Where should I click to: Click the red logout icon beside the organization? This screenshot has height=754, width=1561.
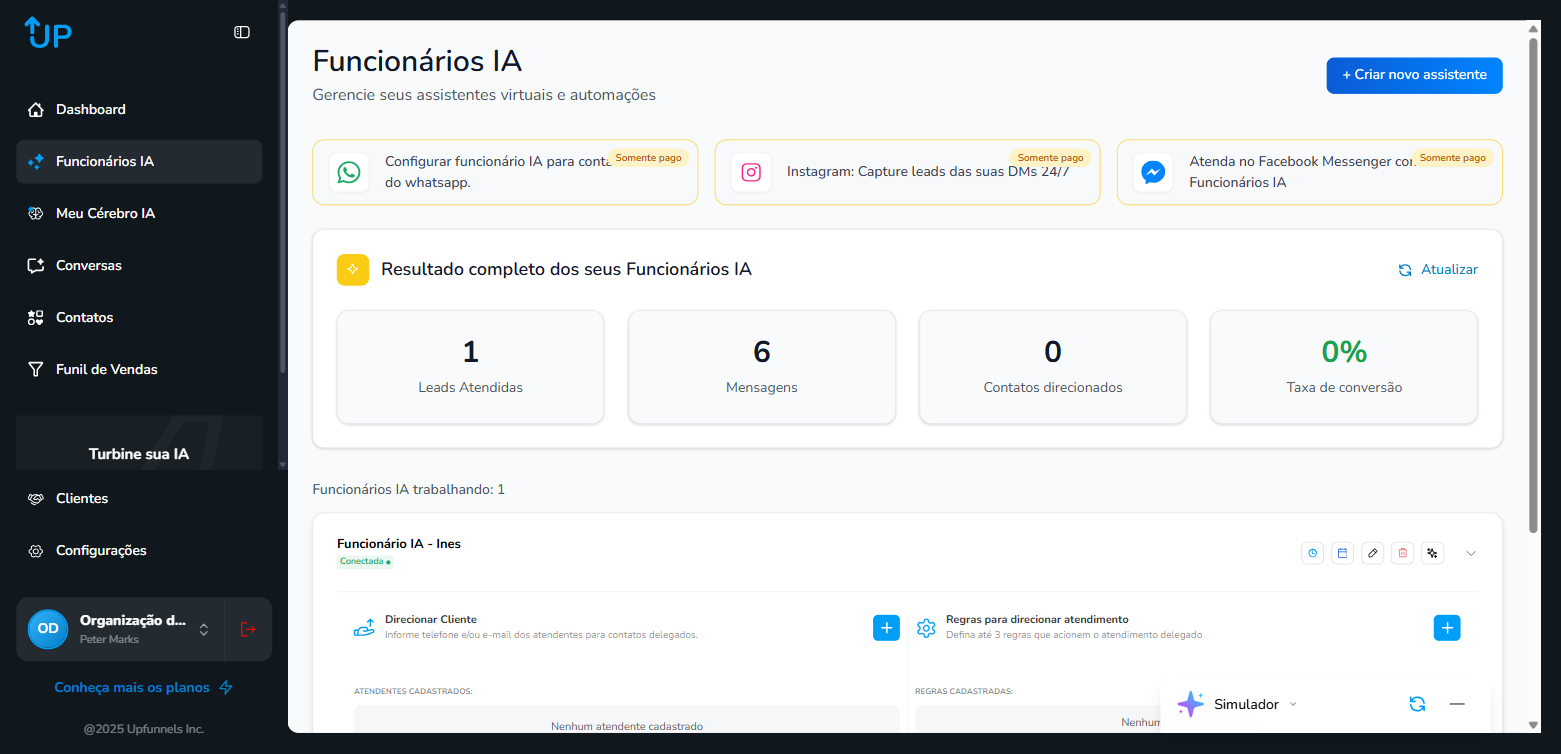[248, 629]
